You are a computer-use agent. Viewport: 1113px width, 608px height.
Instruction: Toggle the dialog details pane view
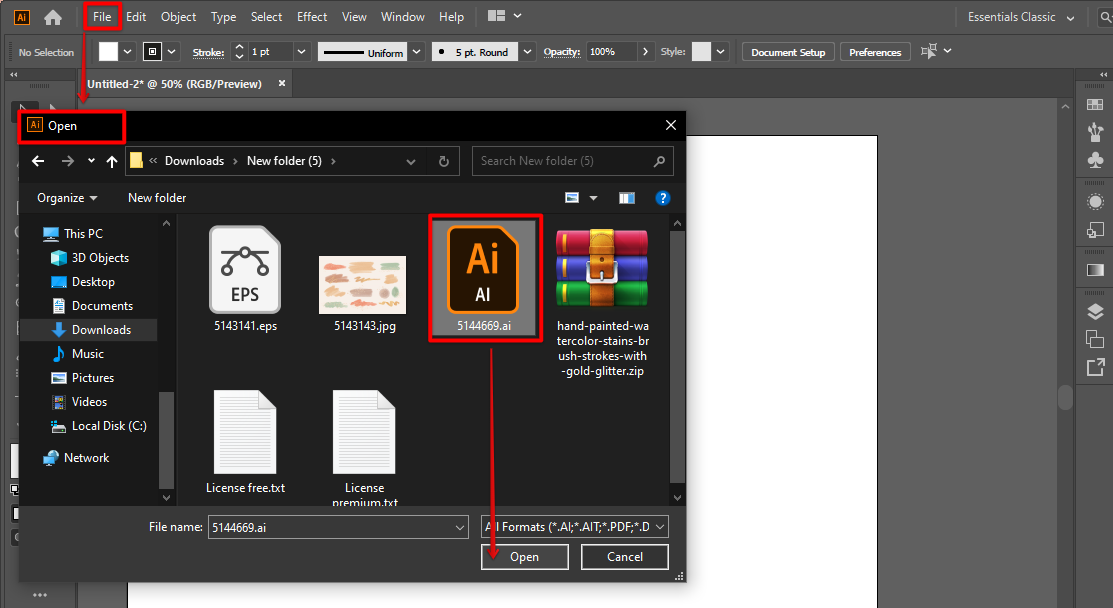(627, 197)
